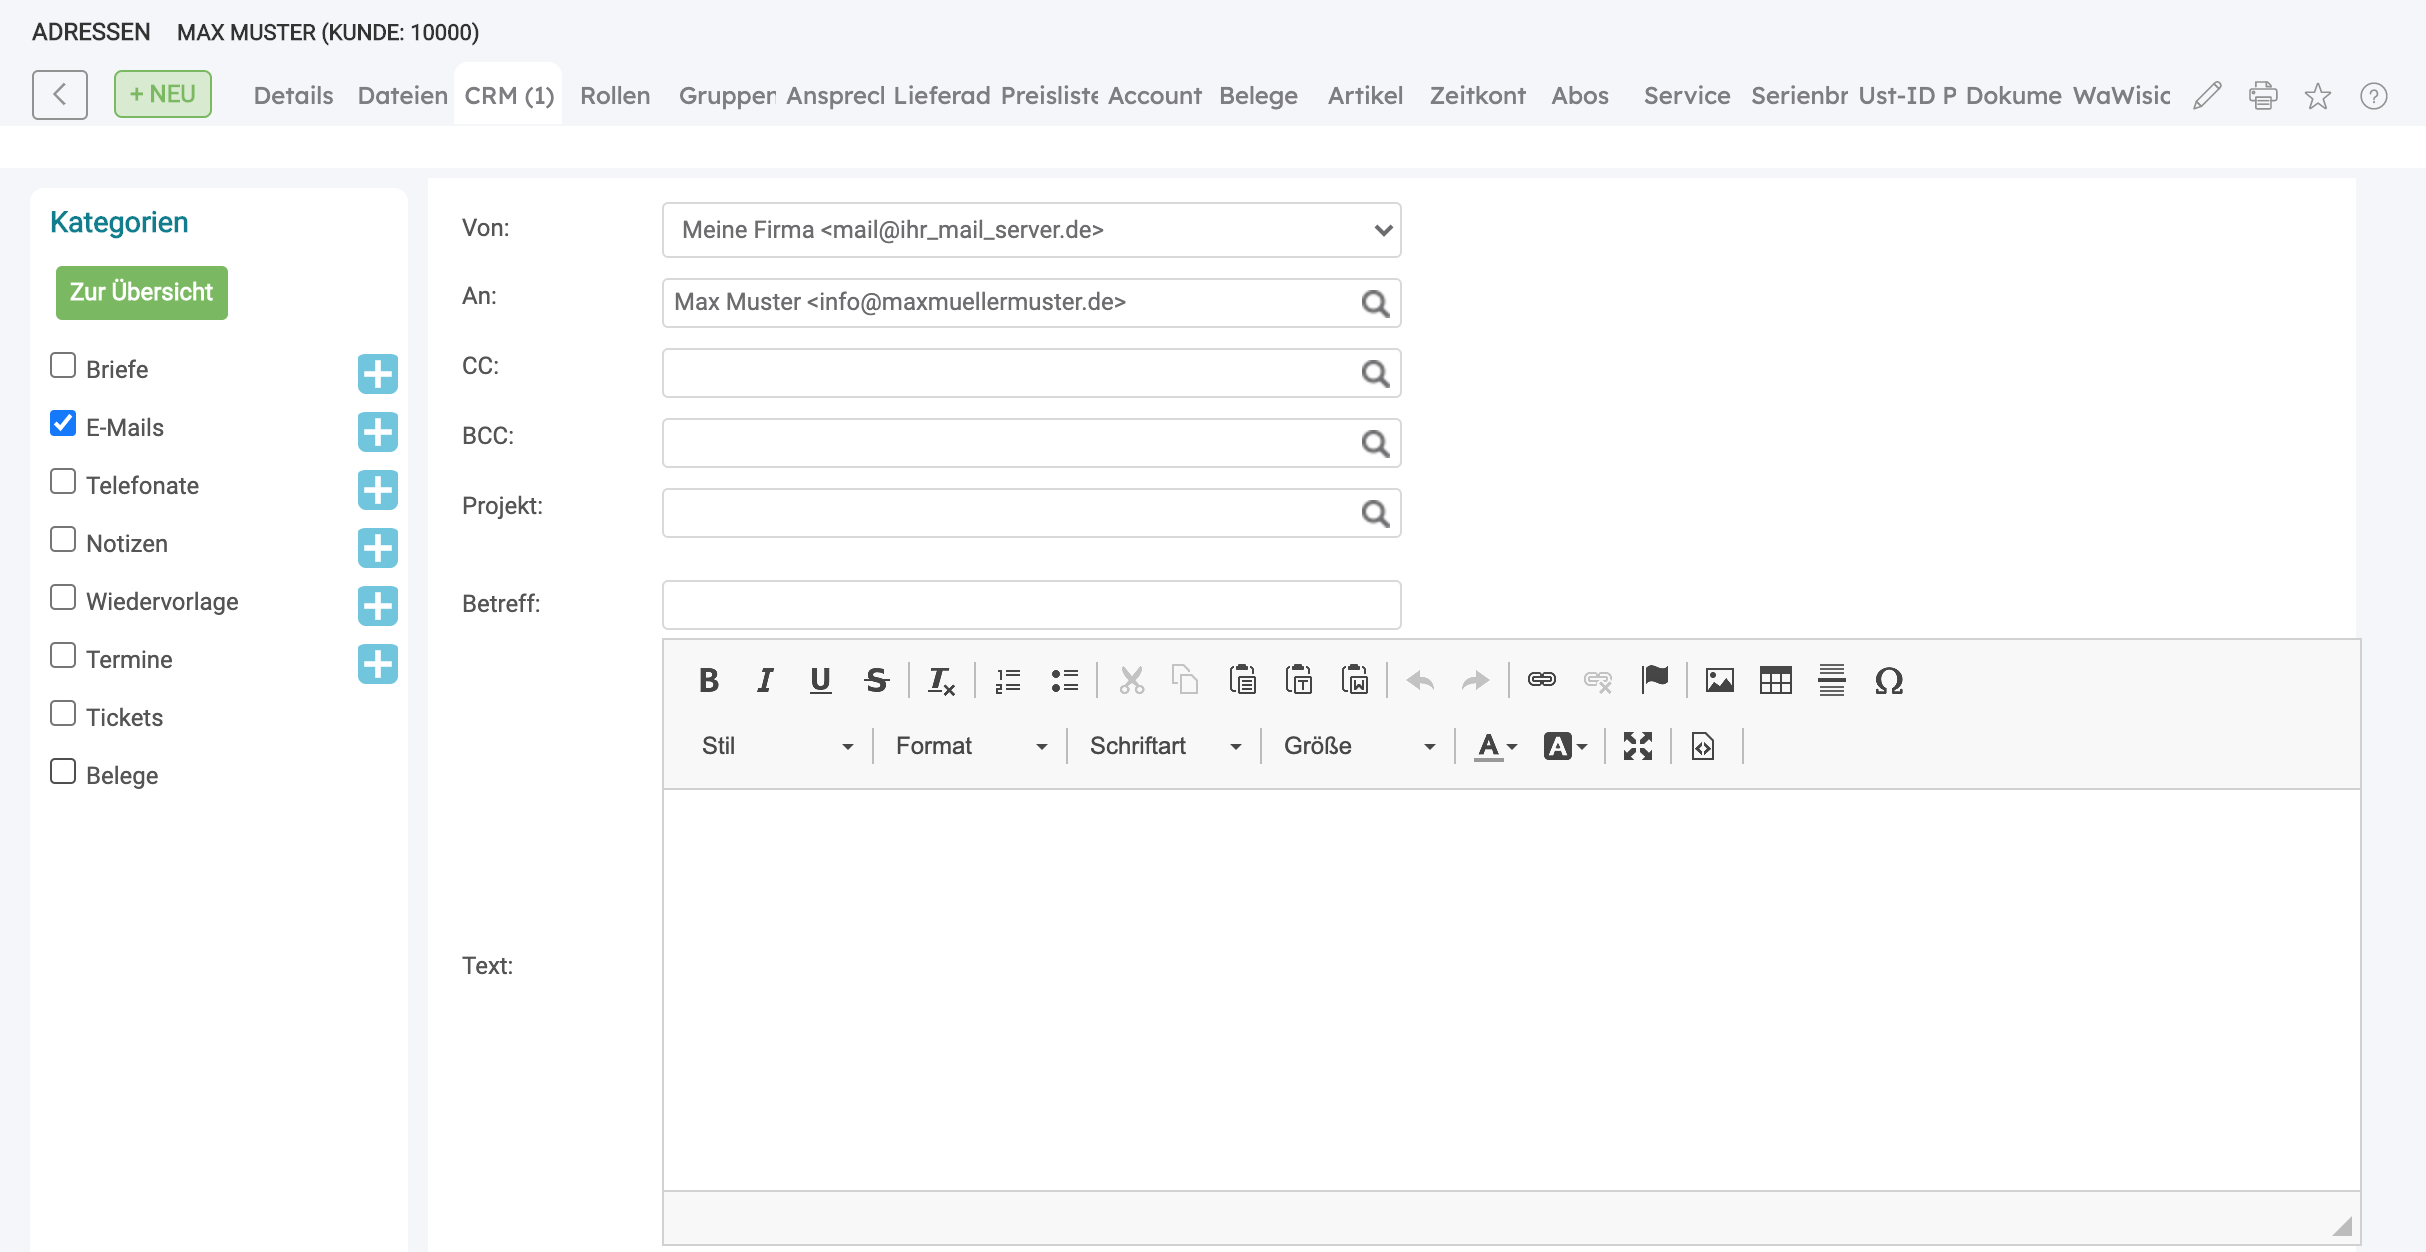Insert special character with Omega icon
Viewport: 2426px width, 1252px height.
(1888, 681)
